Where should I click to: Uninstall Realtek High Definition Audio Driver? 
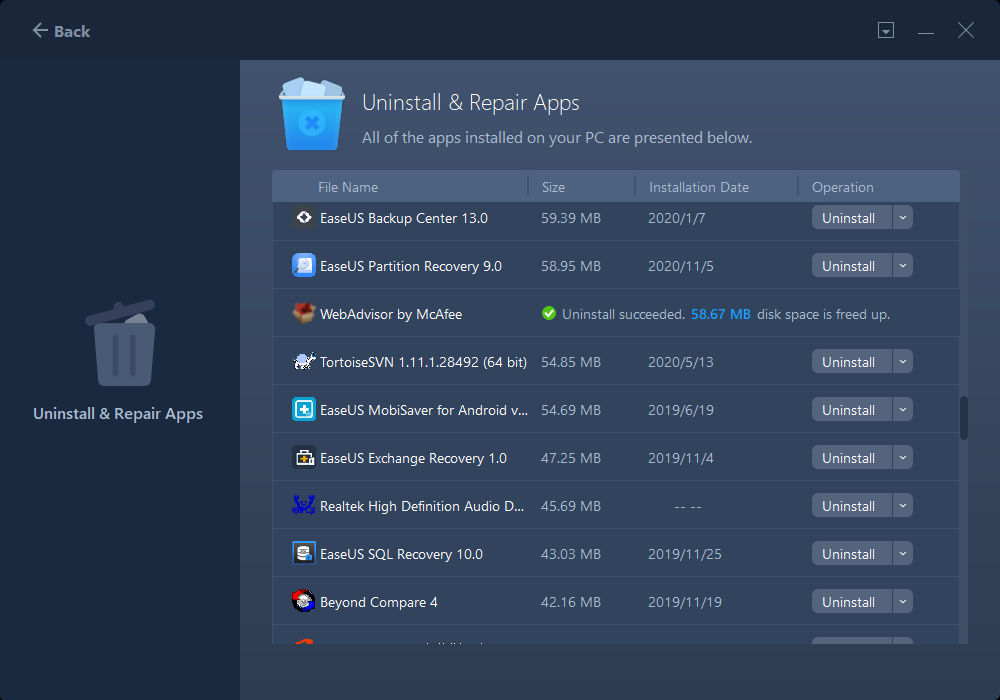[848, 506]
